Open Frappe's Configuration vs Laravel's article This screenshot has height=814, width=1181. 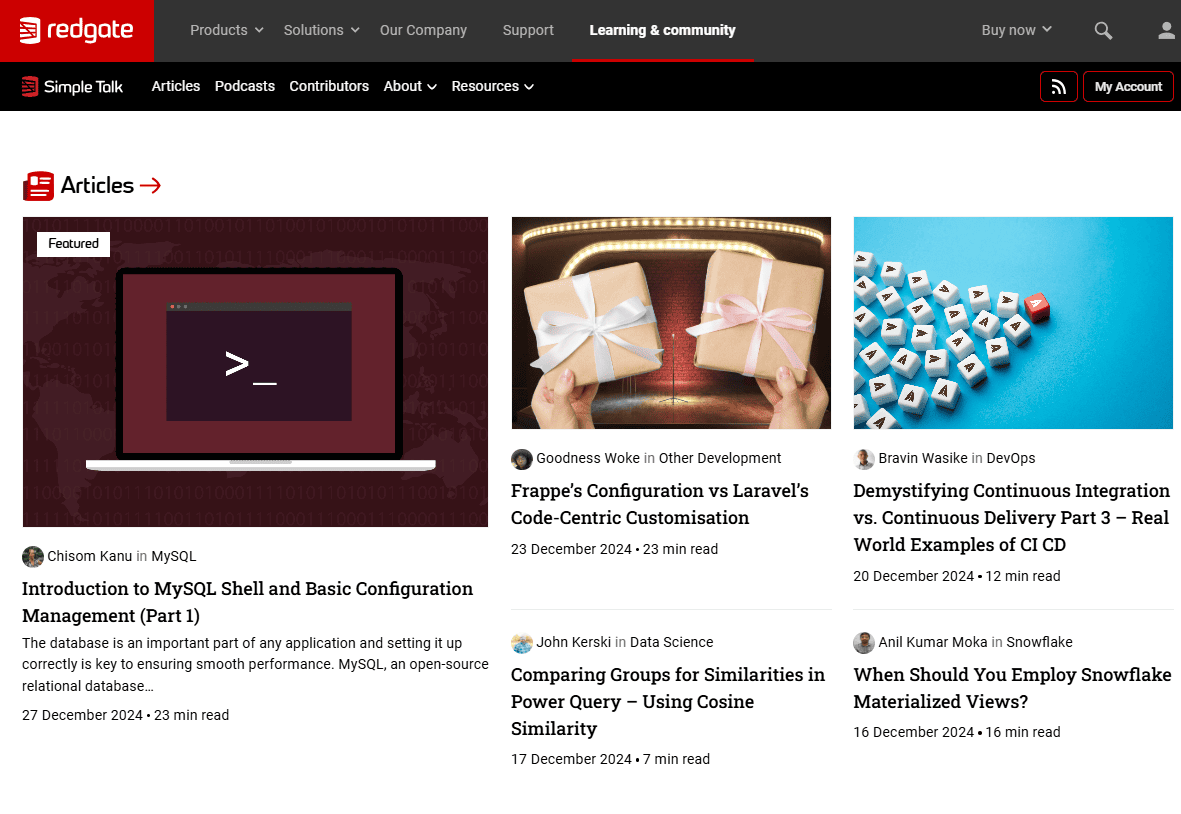pyautogui.click(x=660, y=505)
